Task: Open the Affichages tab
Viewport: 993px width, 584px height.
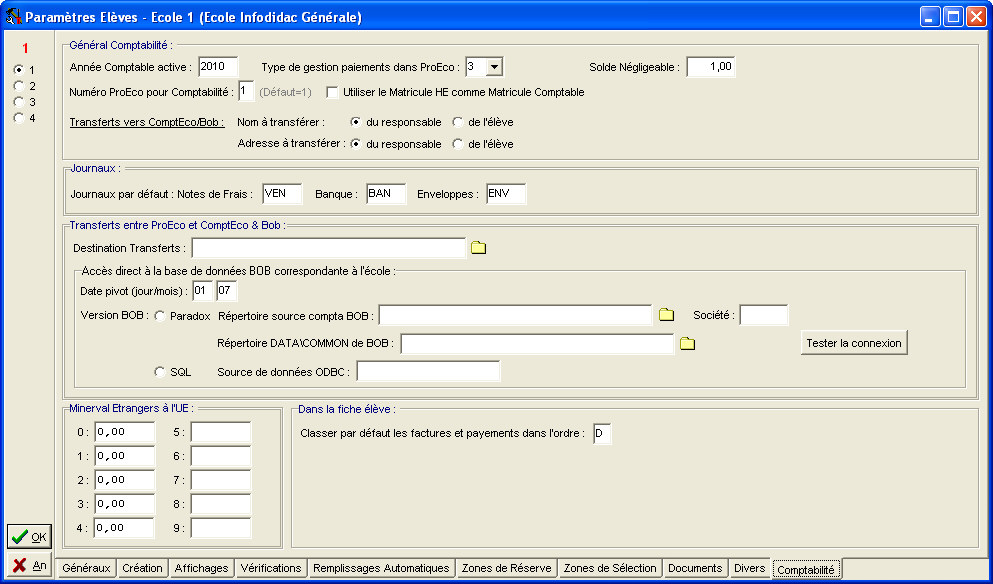Action: point(201,568)
